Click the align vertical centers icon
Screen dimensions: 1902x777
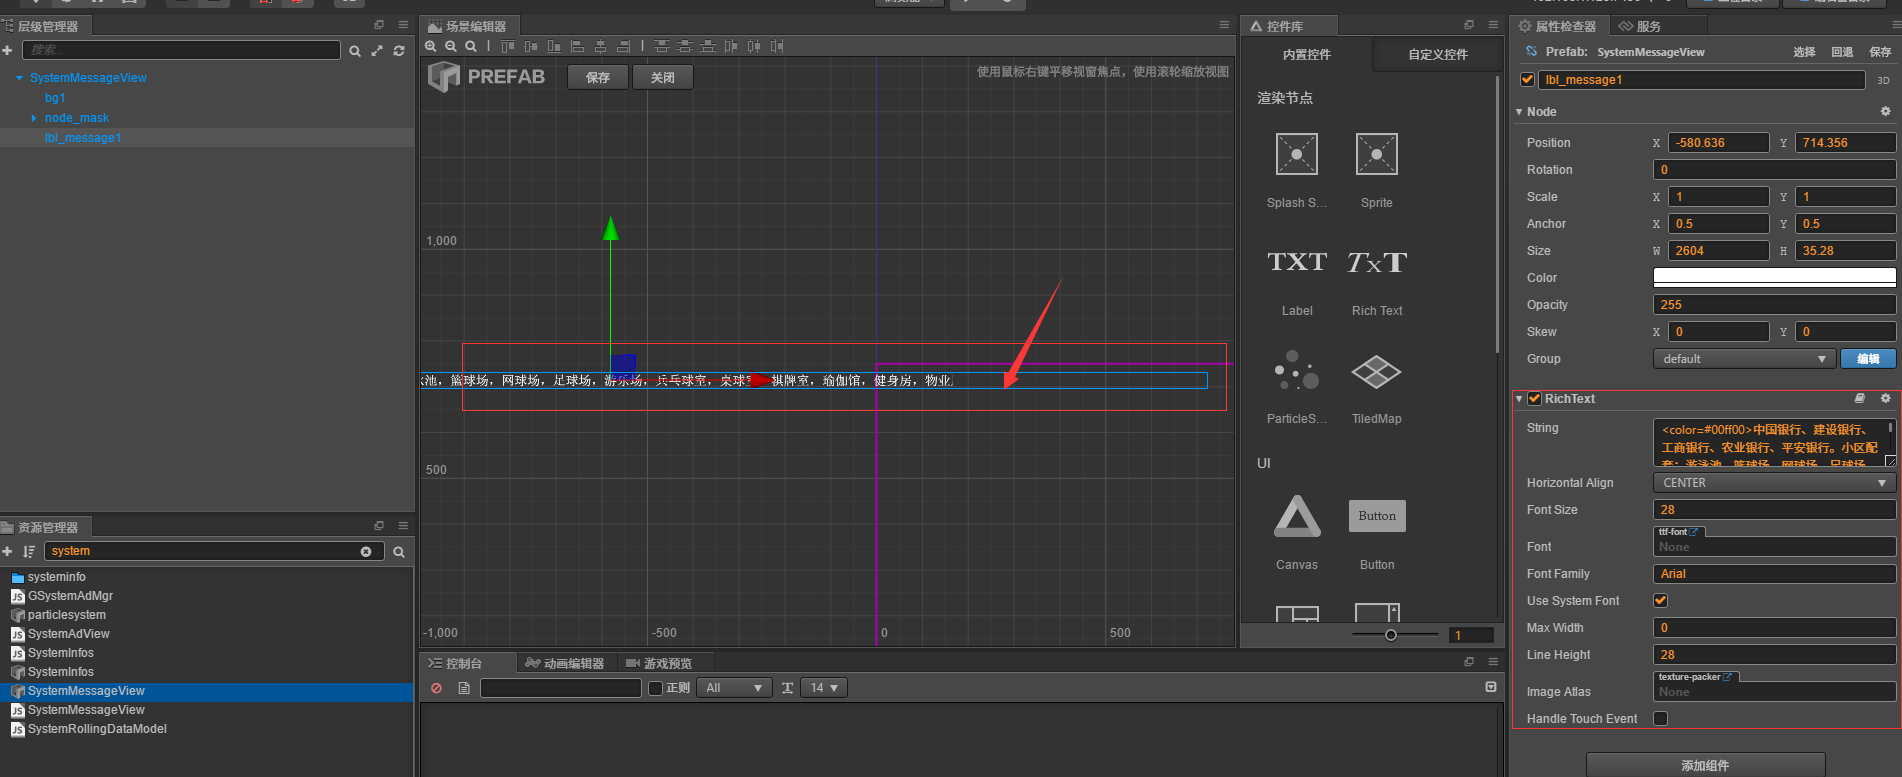[x=531, y=46]
